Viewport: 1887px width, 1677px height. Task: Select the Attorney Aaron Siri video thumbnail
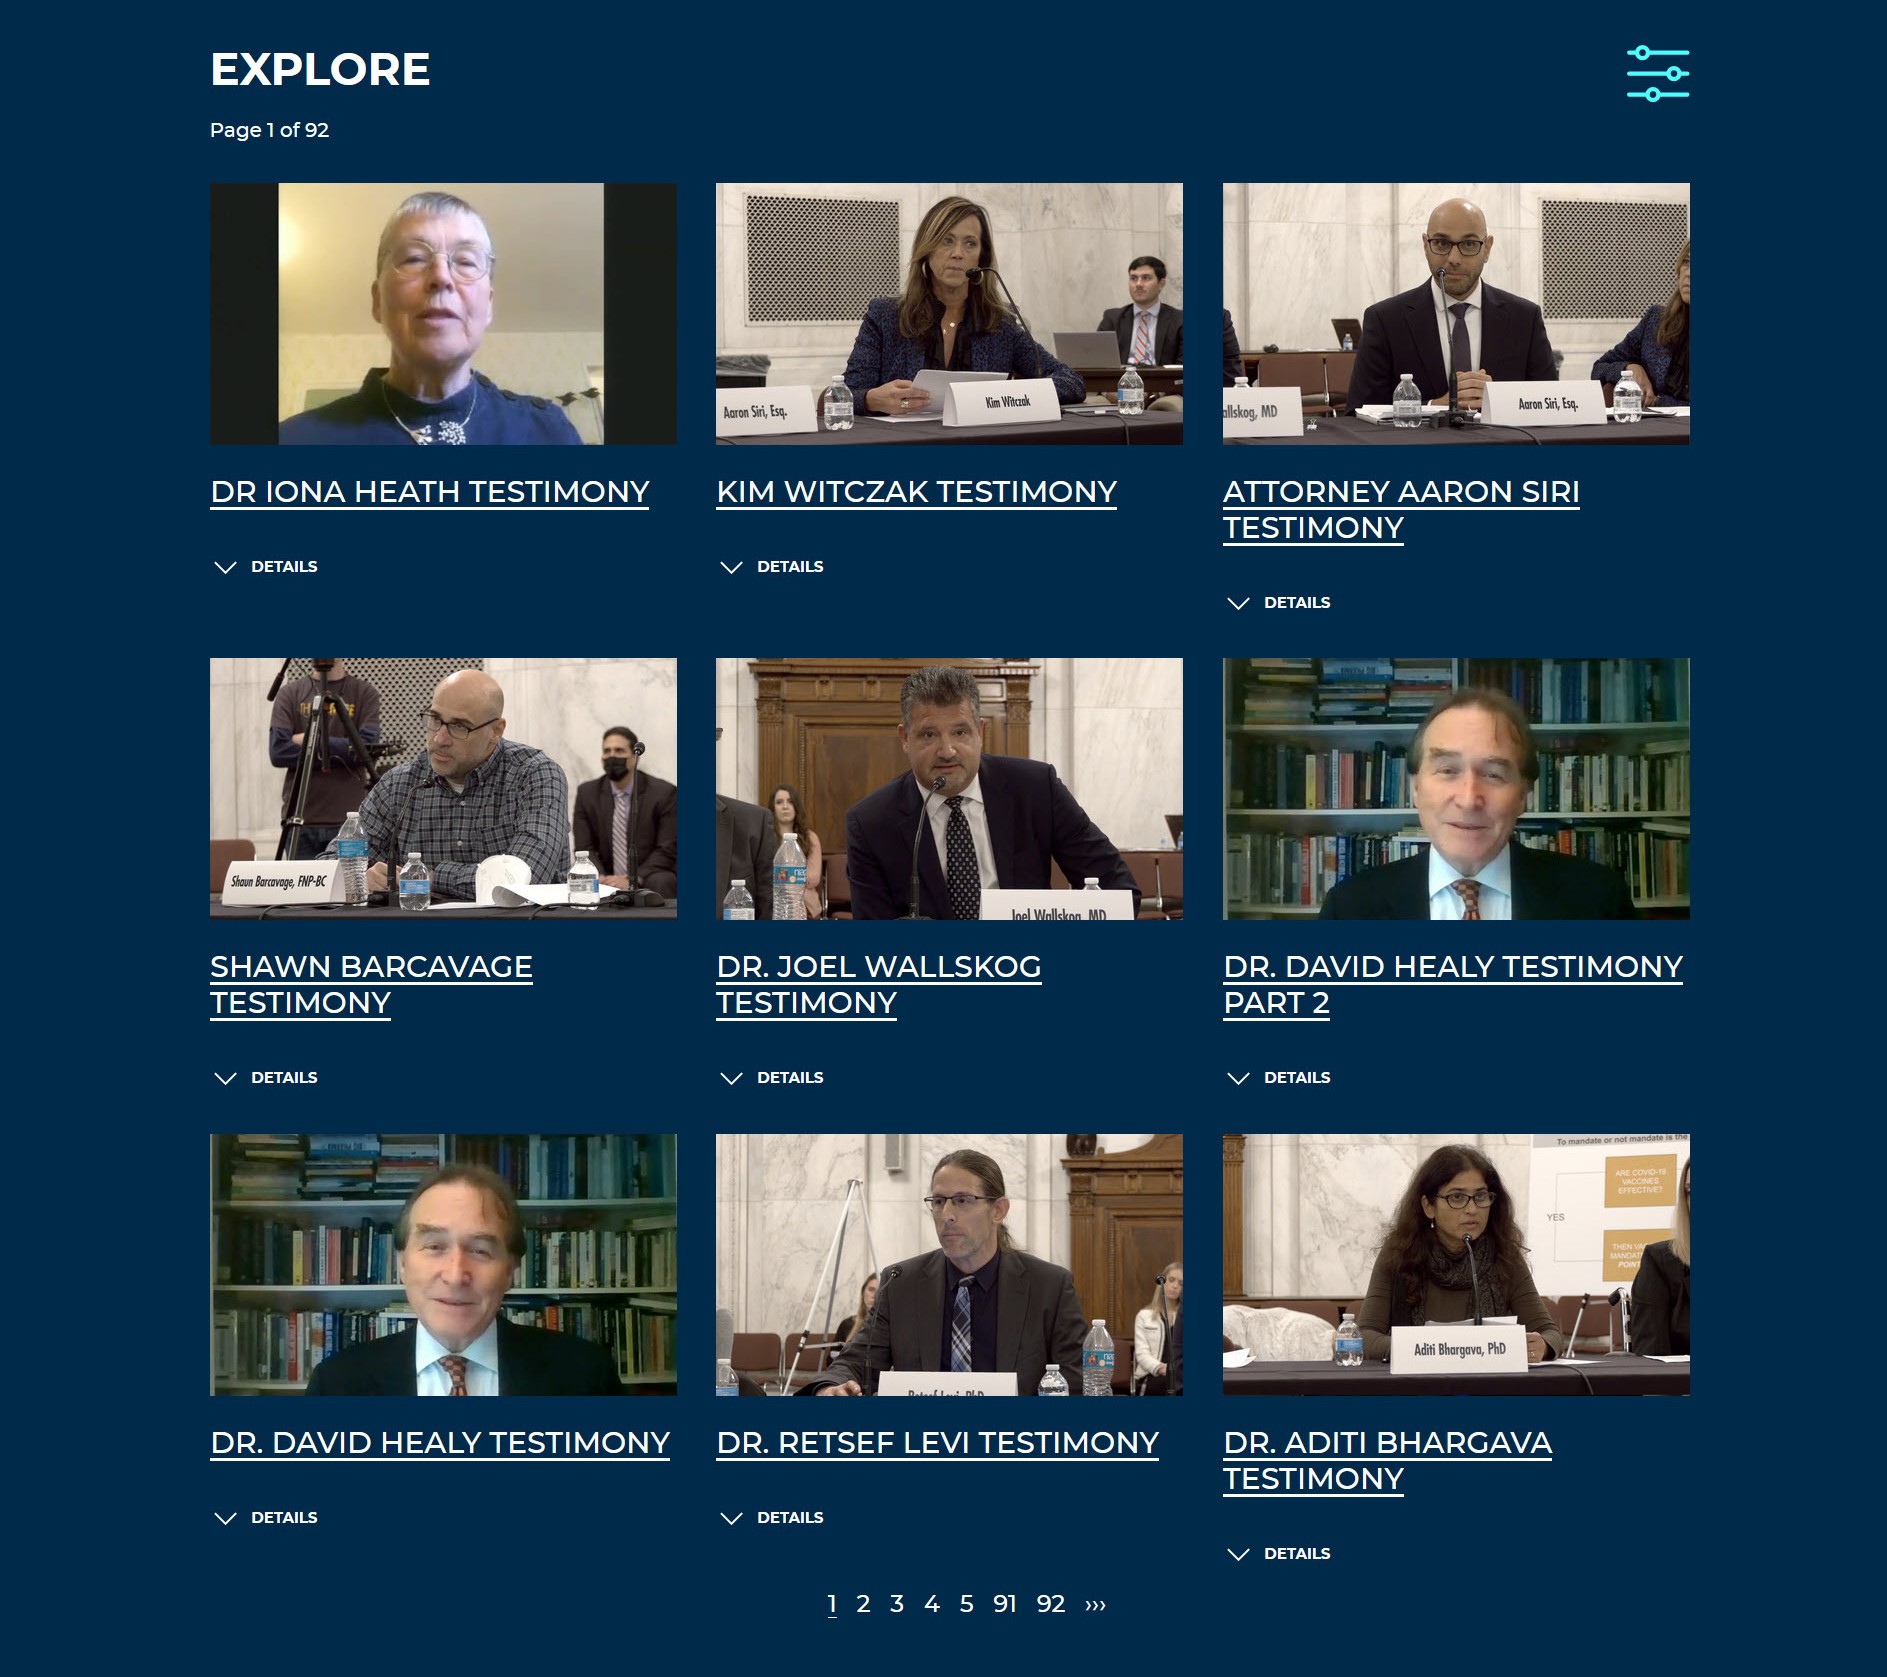point(1456,313)
